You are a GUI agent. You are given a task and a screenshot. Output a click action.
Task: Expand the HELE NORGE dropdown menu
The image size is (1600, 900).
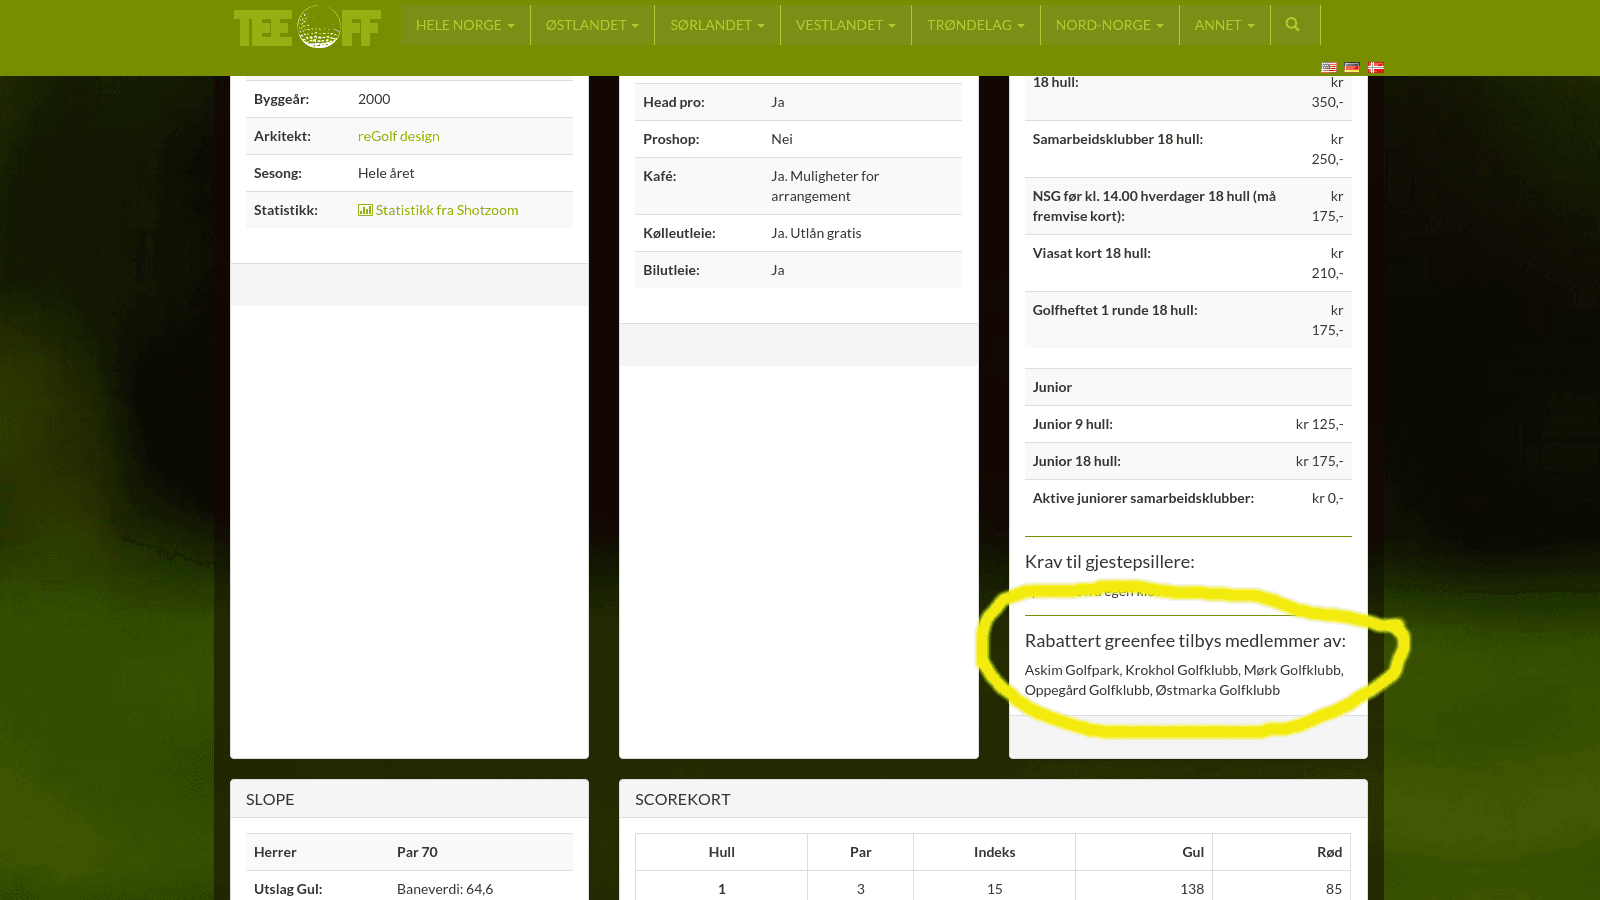click(465, 25)
